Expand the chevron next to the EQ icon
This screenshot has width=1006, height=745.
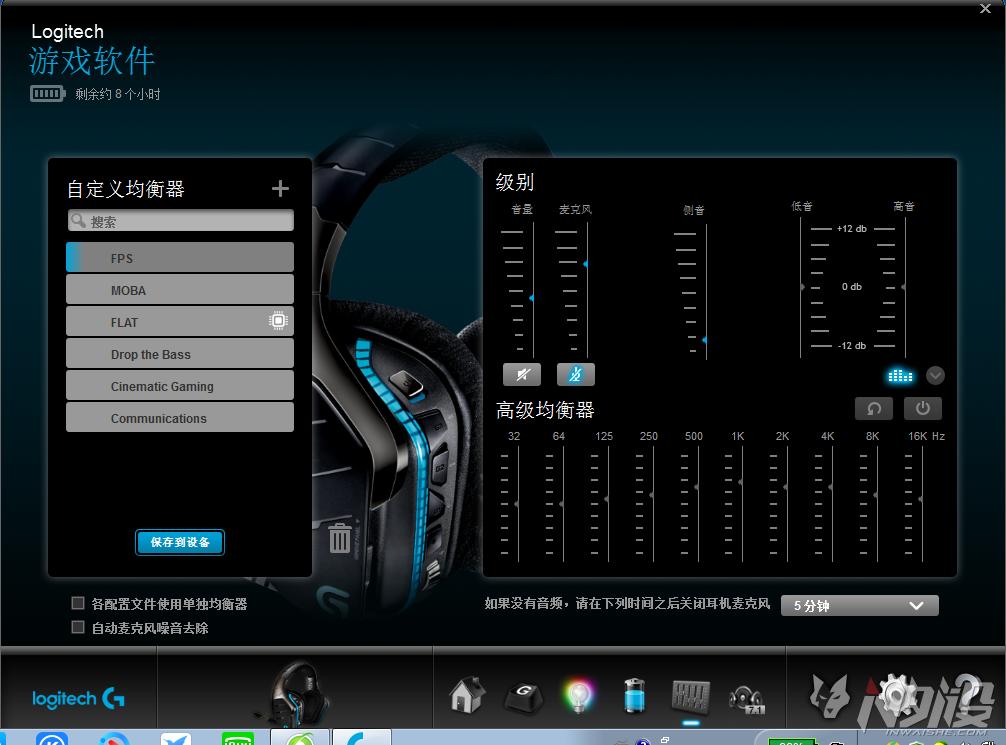(x=935, y=375)
